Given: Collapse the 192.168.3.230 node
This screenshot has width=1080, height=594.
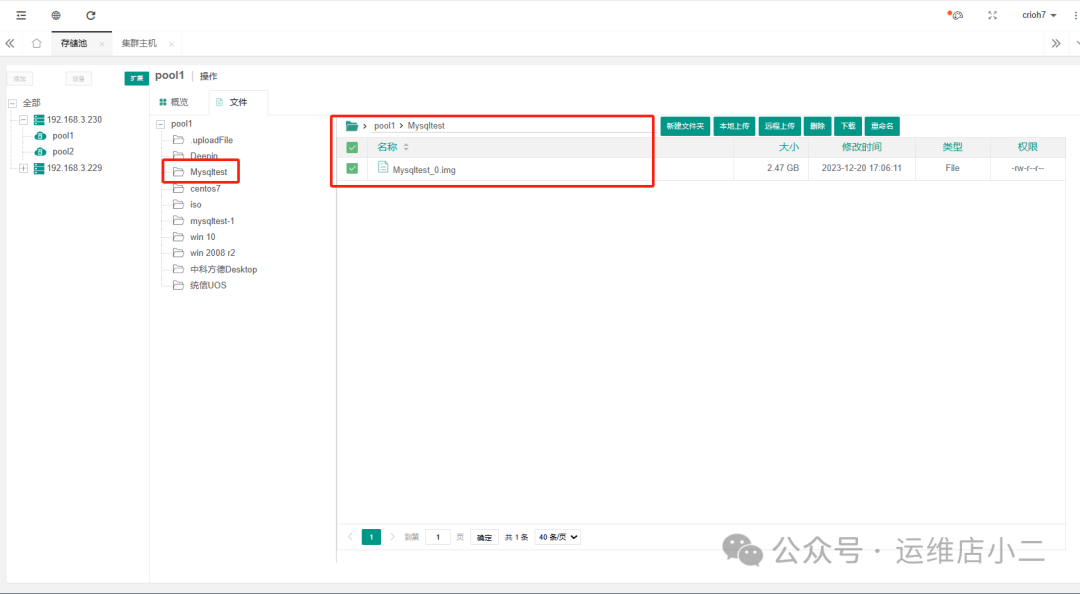Looking at the screenshot, I should tap(23, 120).
